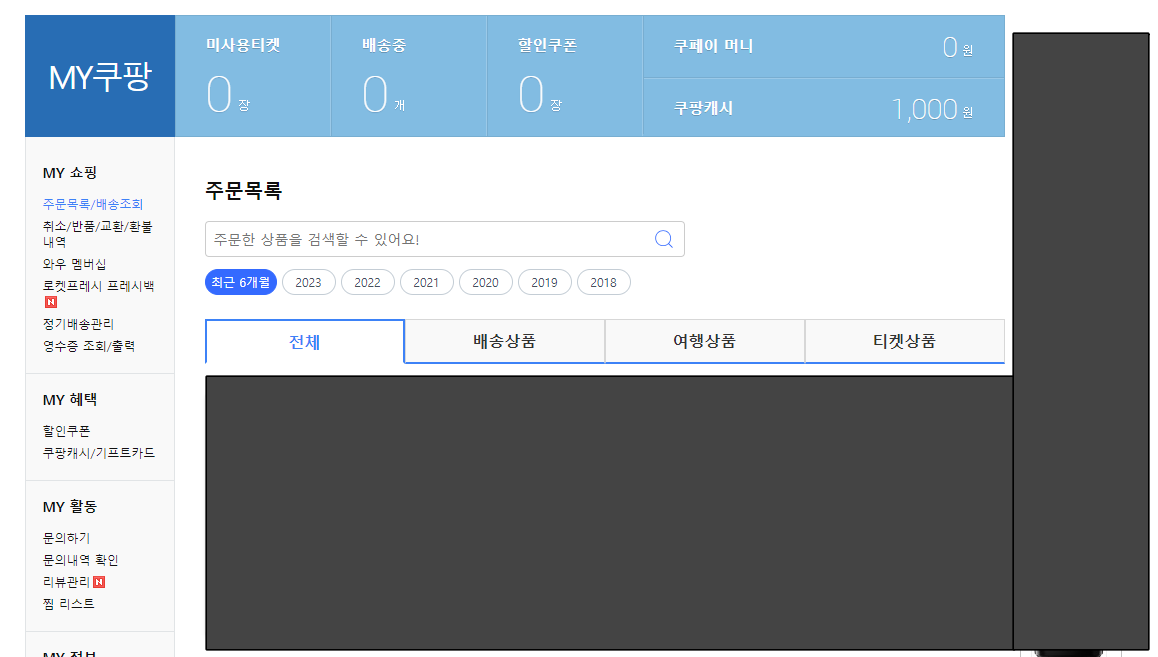
Task: Click the MY 혜택 section heading
Action: pos(70,399)
